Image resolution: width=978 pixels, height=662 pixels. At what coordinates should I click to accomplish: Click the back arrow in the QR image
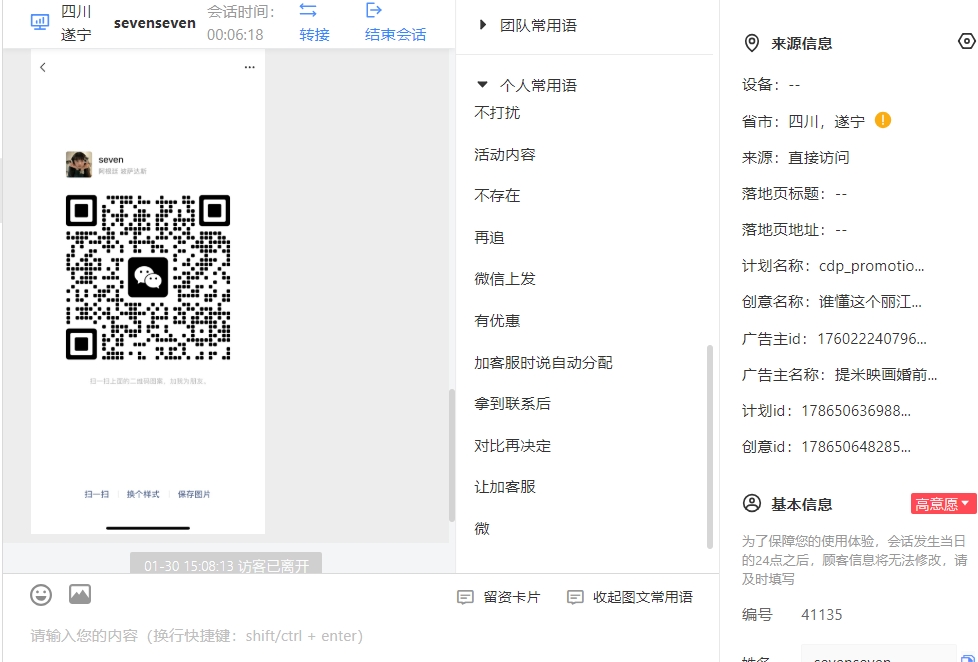pyautogui.click(x=42, y=67)
